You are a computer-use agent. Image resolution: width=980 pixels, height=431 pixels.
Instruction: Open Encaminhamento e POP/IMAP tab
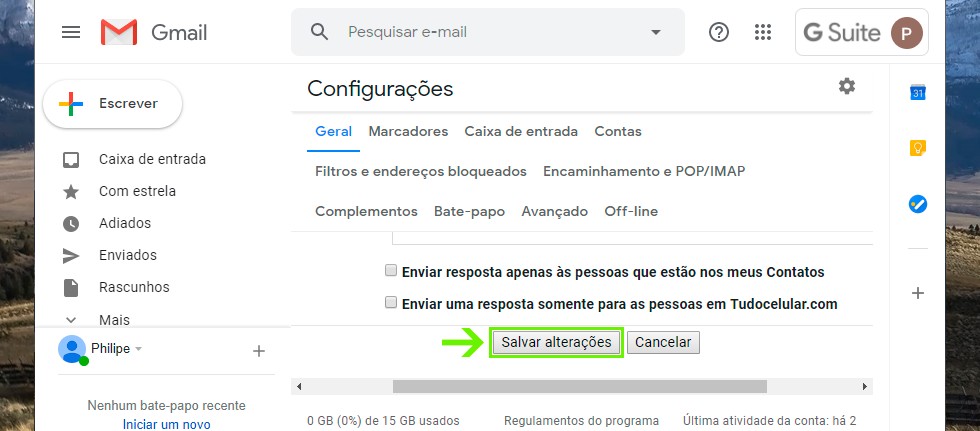tap(644, 171)
